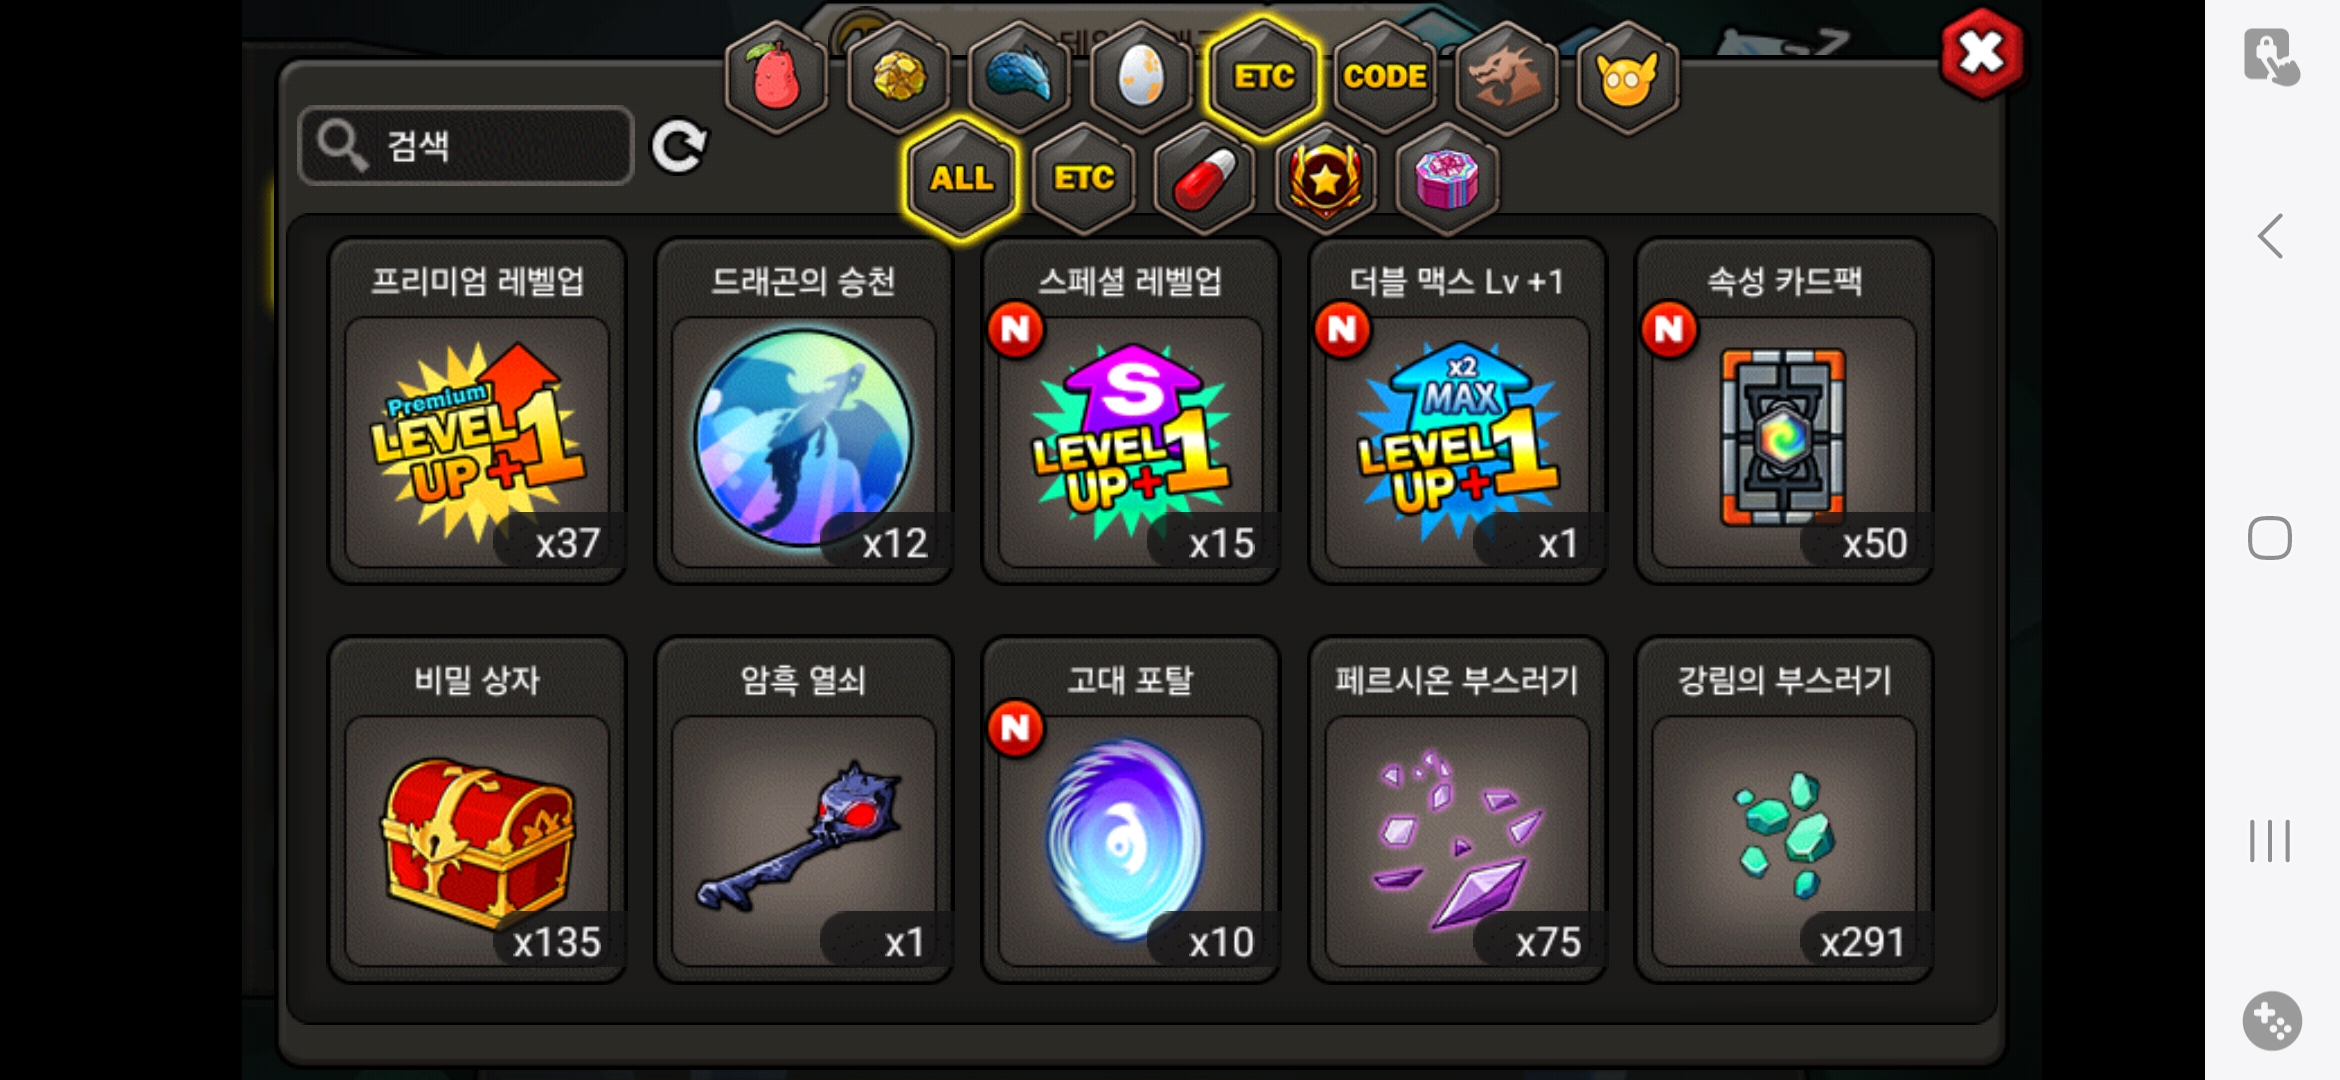This screenshot has width=2340, height=1080.
Task: Filter by pink gift box icon
Action: coord(1447,179)
